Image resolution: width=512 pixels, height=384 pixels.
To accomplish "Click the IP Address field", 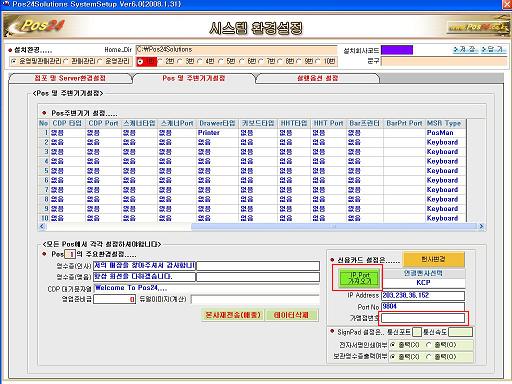I will (x=423, y=295).
